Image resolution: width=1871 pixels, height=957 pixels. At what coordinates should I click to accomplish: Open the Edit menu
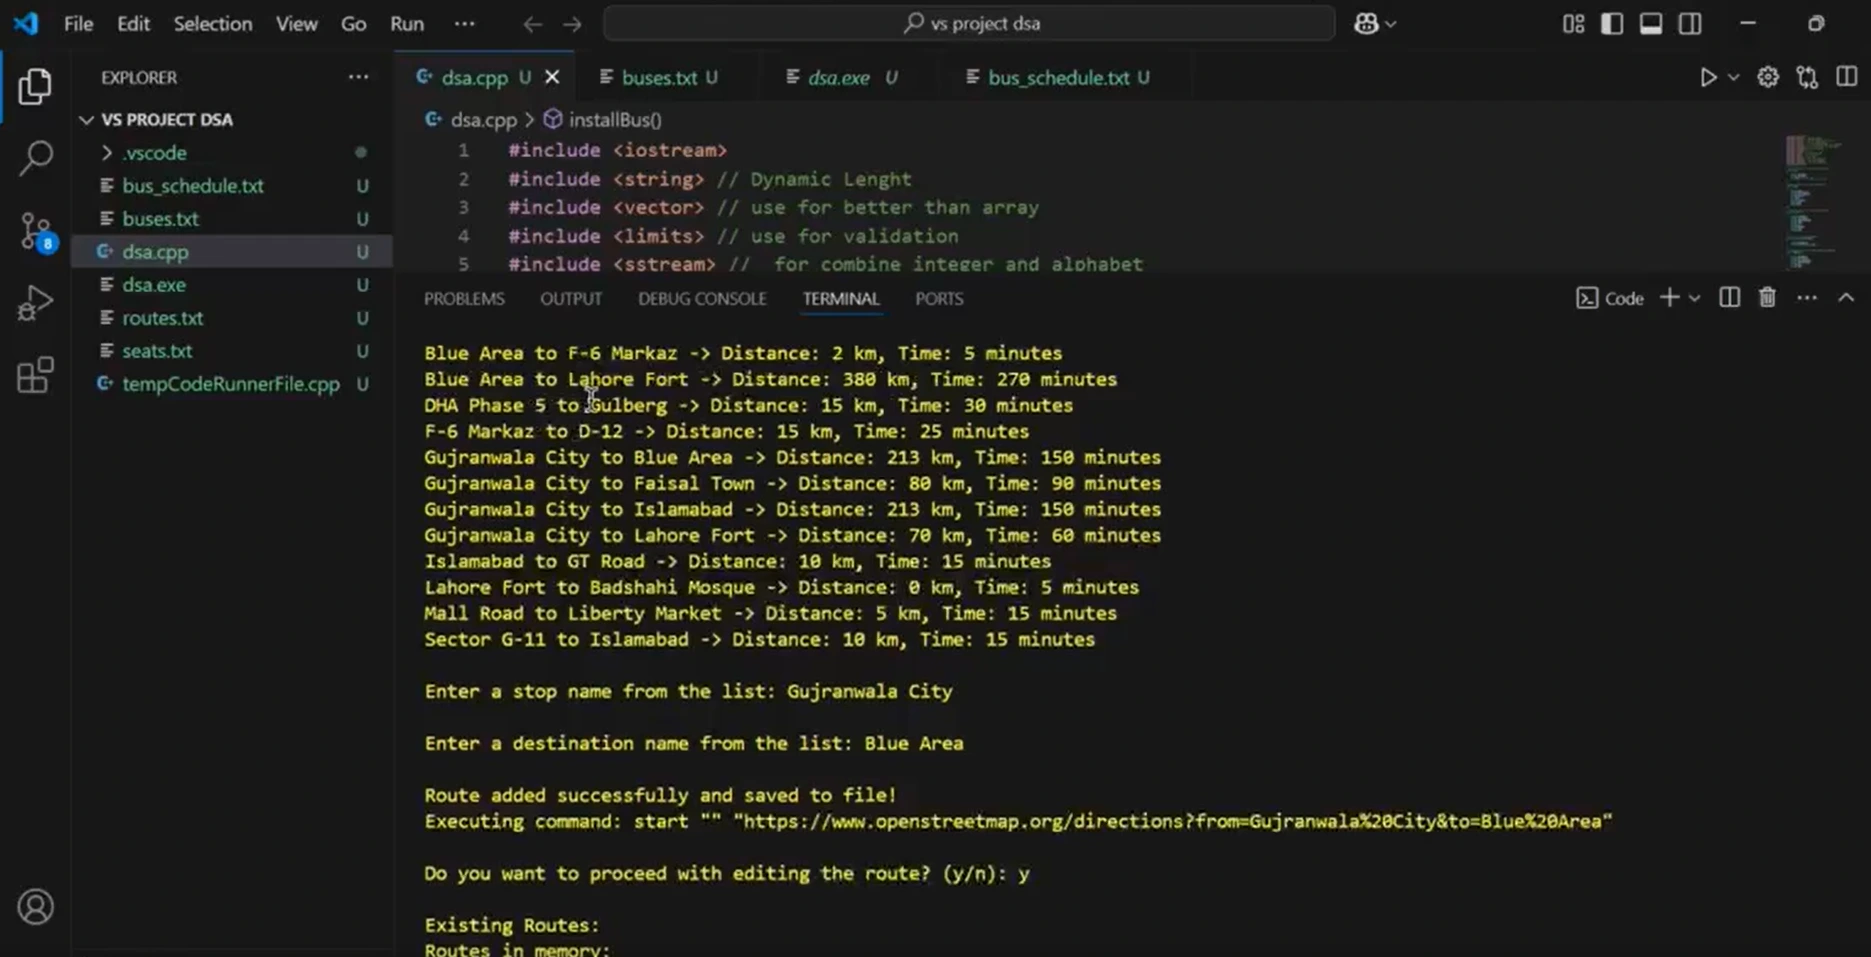pyautogui.click(x=133, y=24)
